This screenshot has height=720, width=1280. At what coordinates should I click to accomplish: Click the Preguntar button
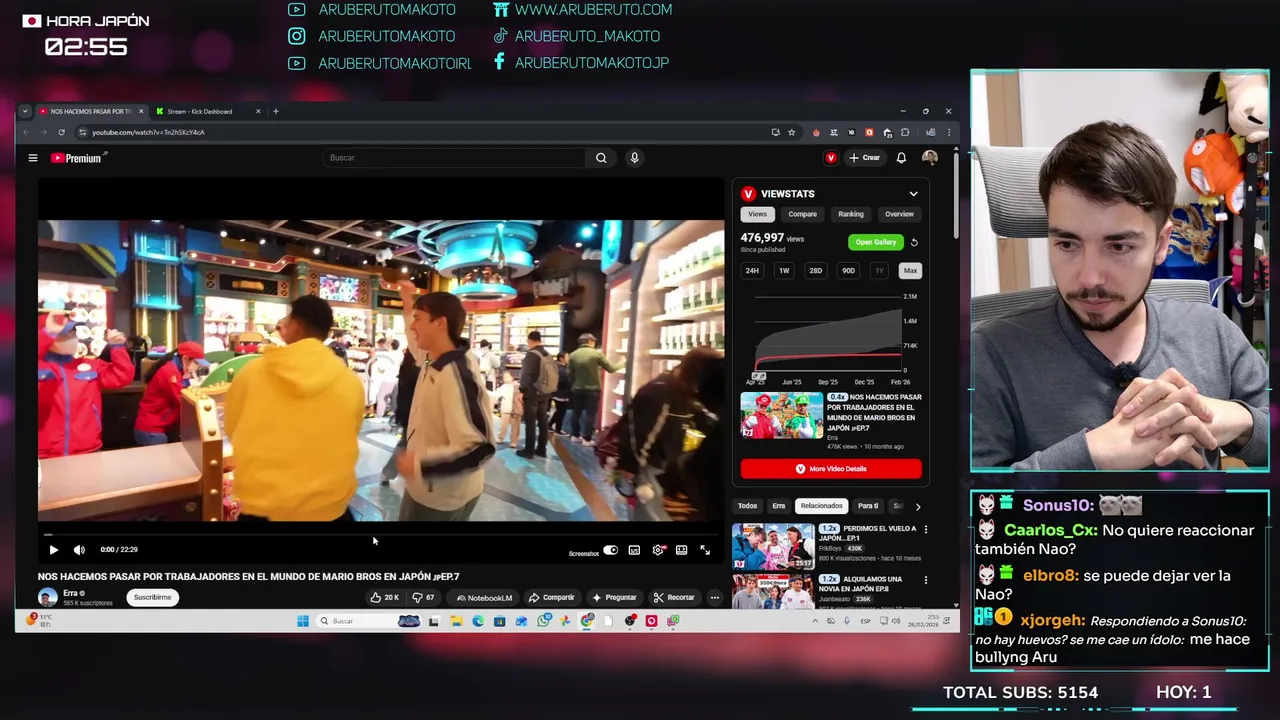tap(614, 598)
